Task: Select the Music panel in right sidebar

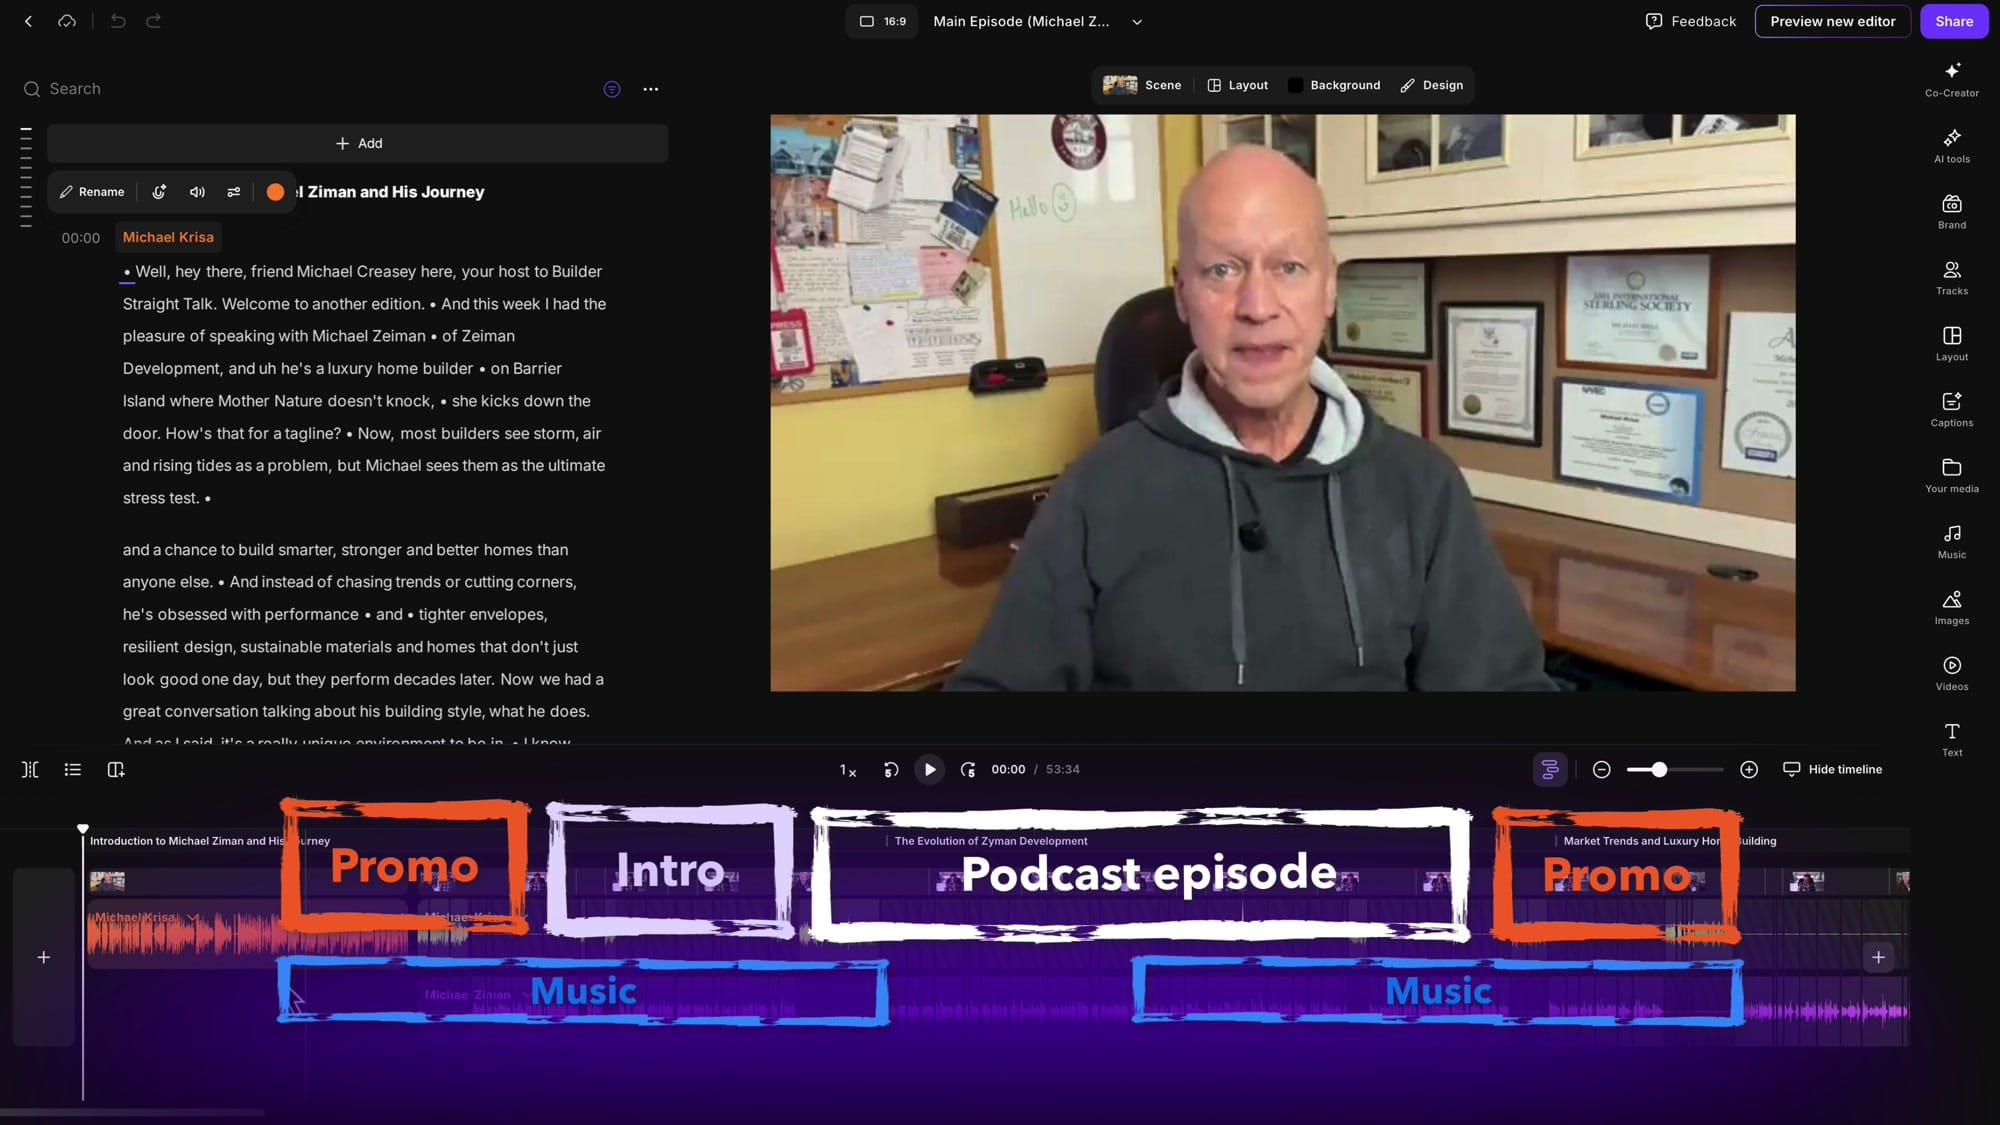Action: [x=1951, y=541]
